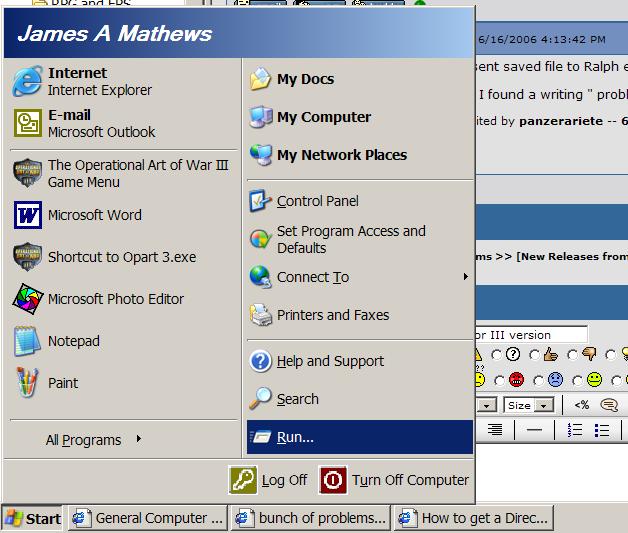The width and height of the screenshot is (628, 533).
Task: Select the thumbs up post icon radio
Action: (534, 355)
